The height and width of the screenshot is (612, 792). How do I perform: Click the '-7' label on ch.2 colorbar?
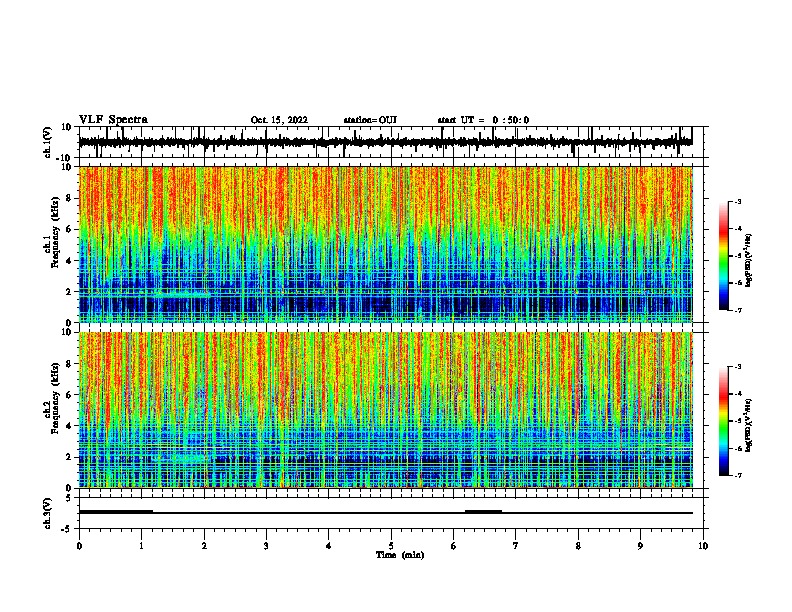coord(737,475)
